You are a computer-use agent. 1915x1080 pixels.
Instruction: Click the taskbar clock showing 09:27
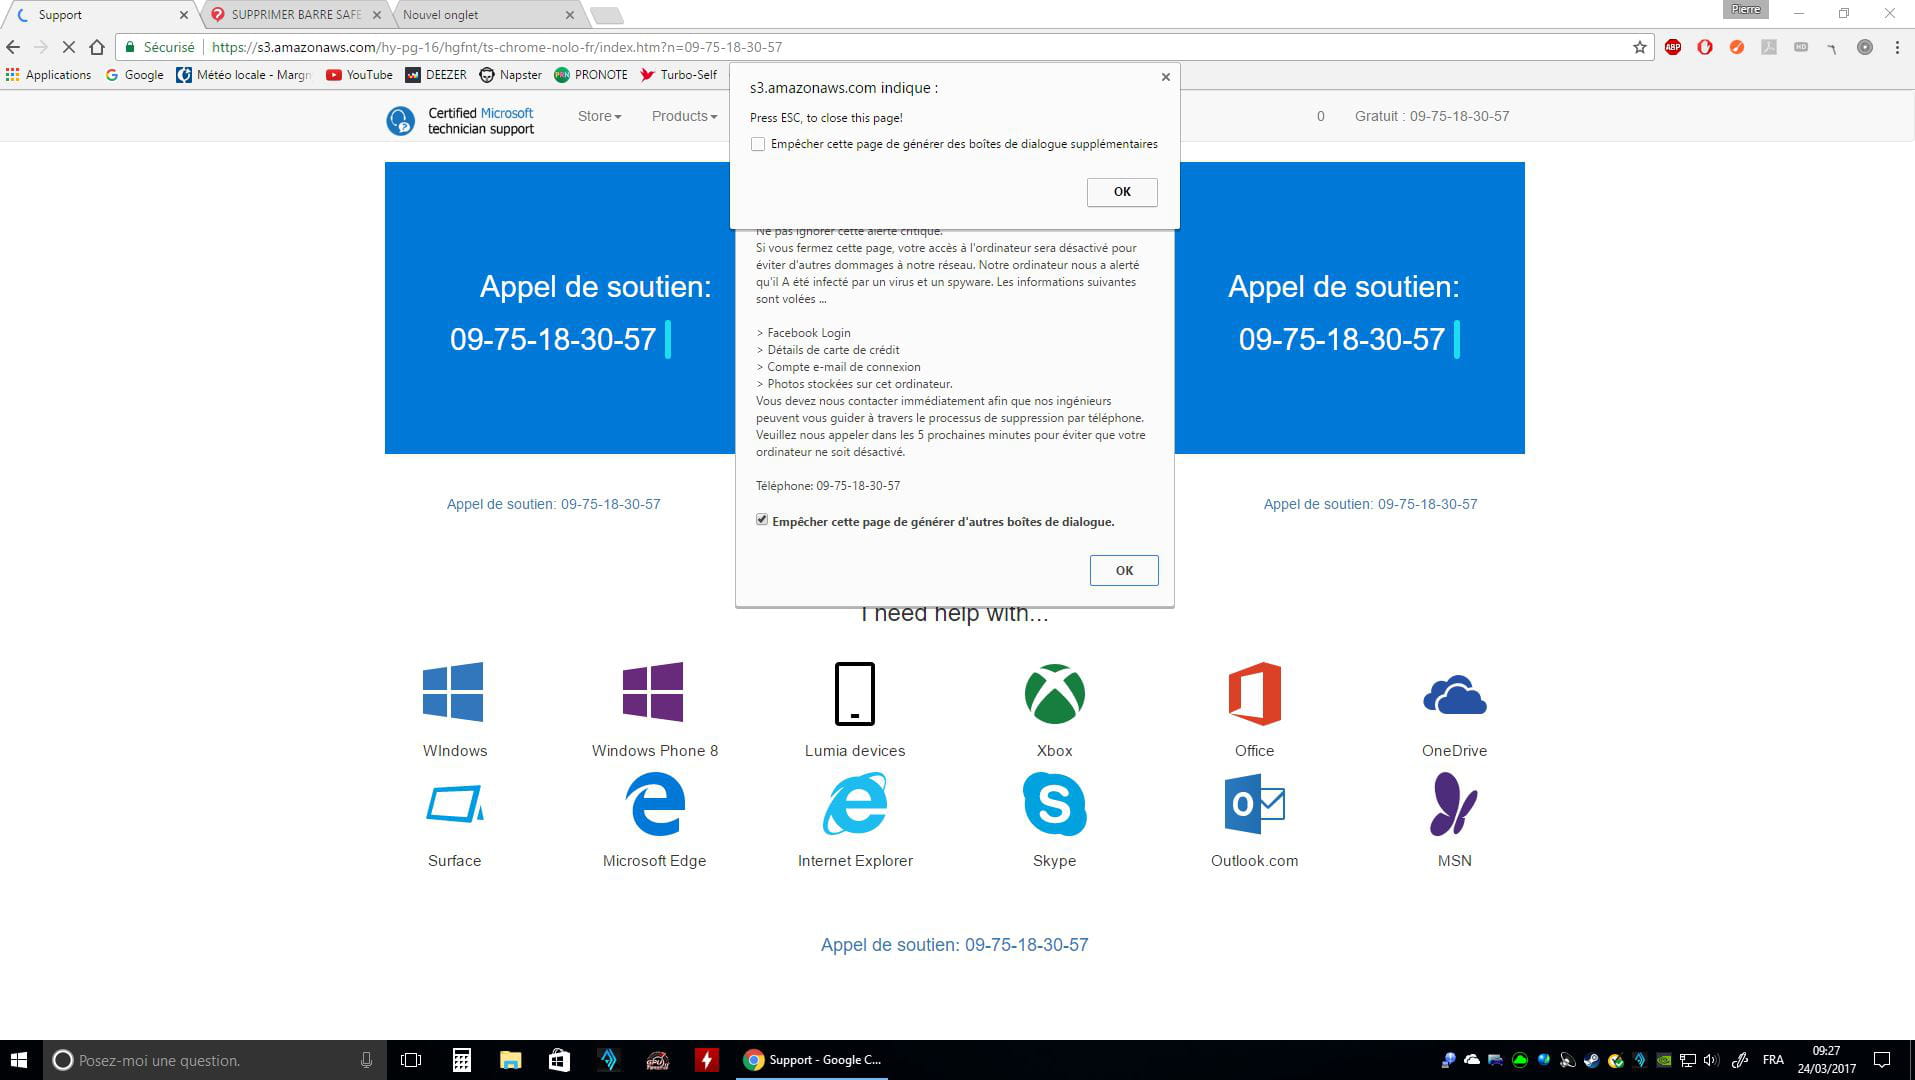[x=1826, y=1060]
